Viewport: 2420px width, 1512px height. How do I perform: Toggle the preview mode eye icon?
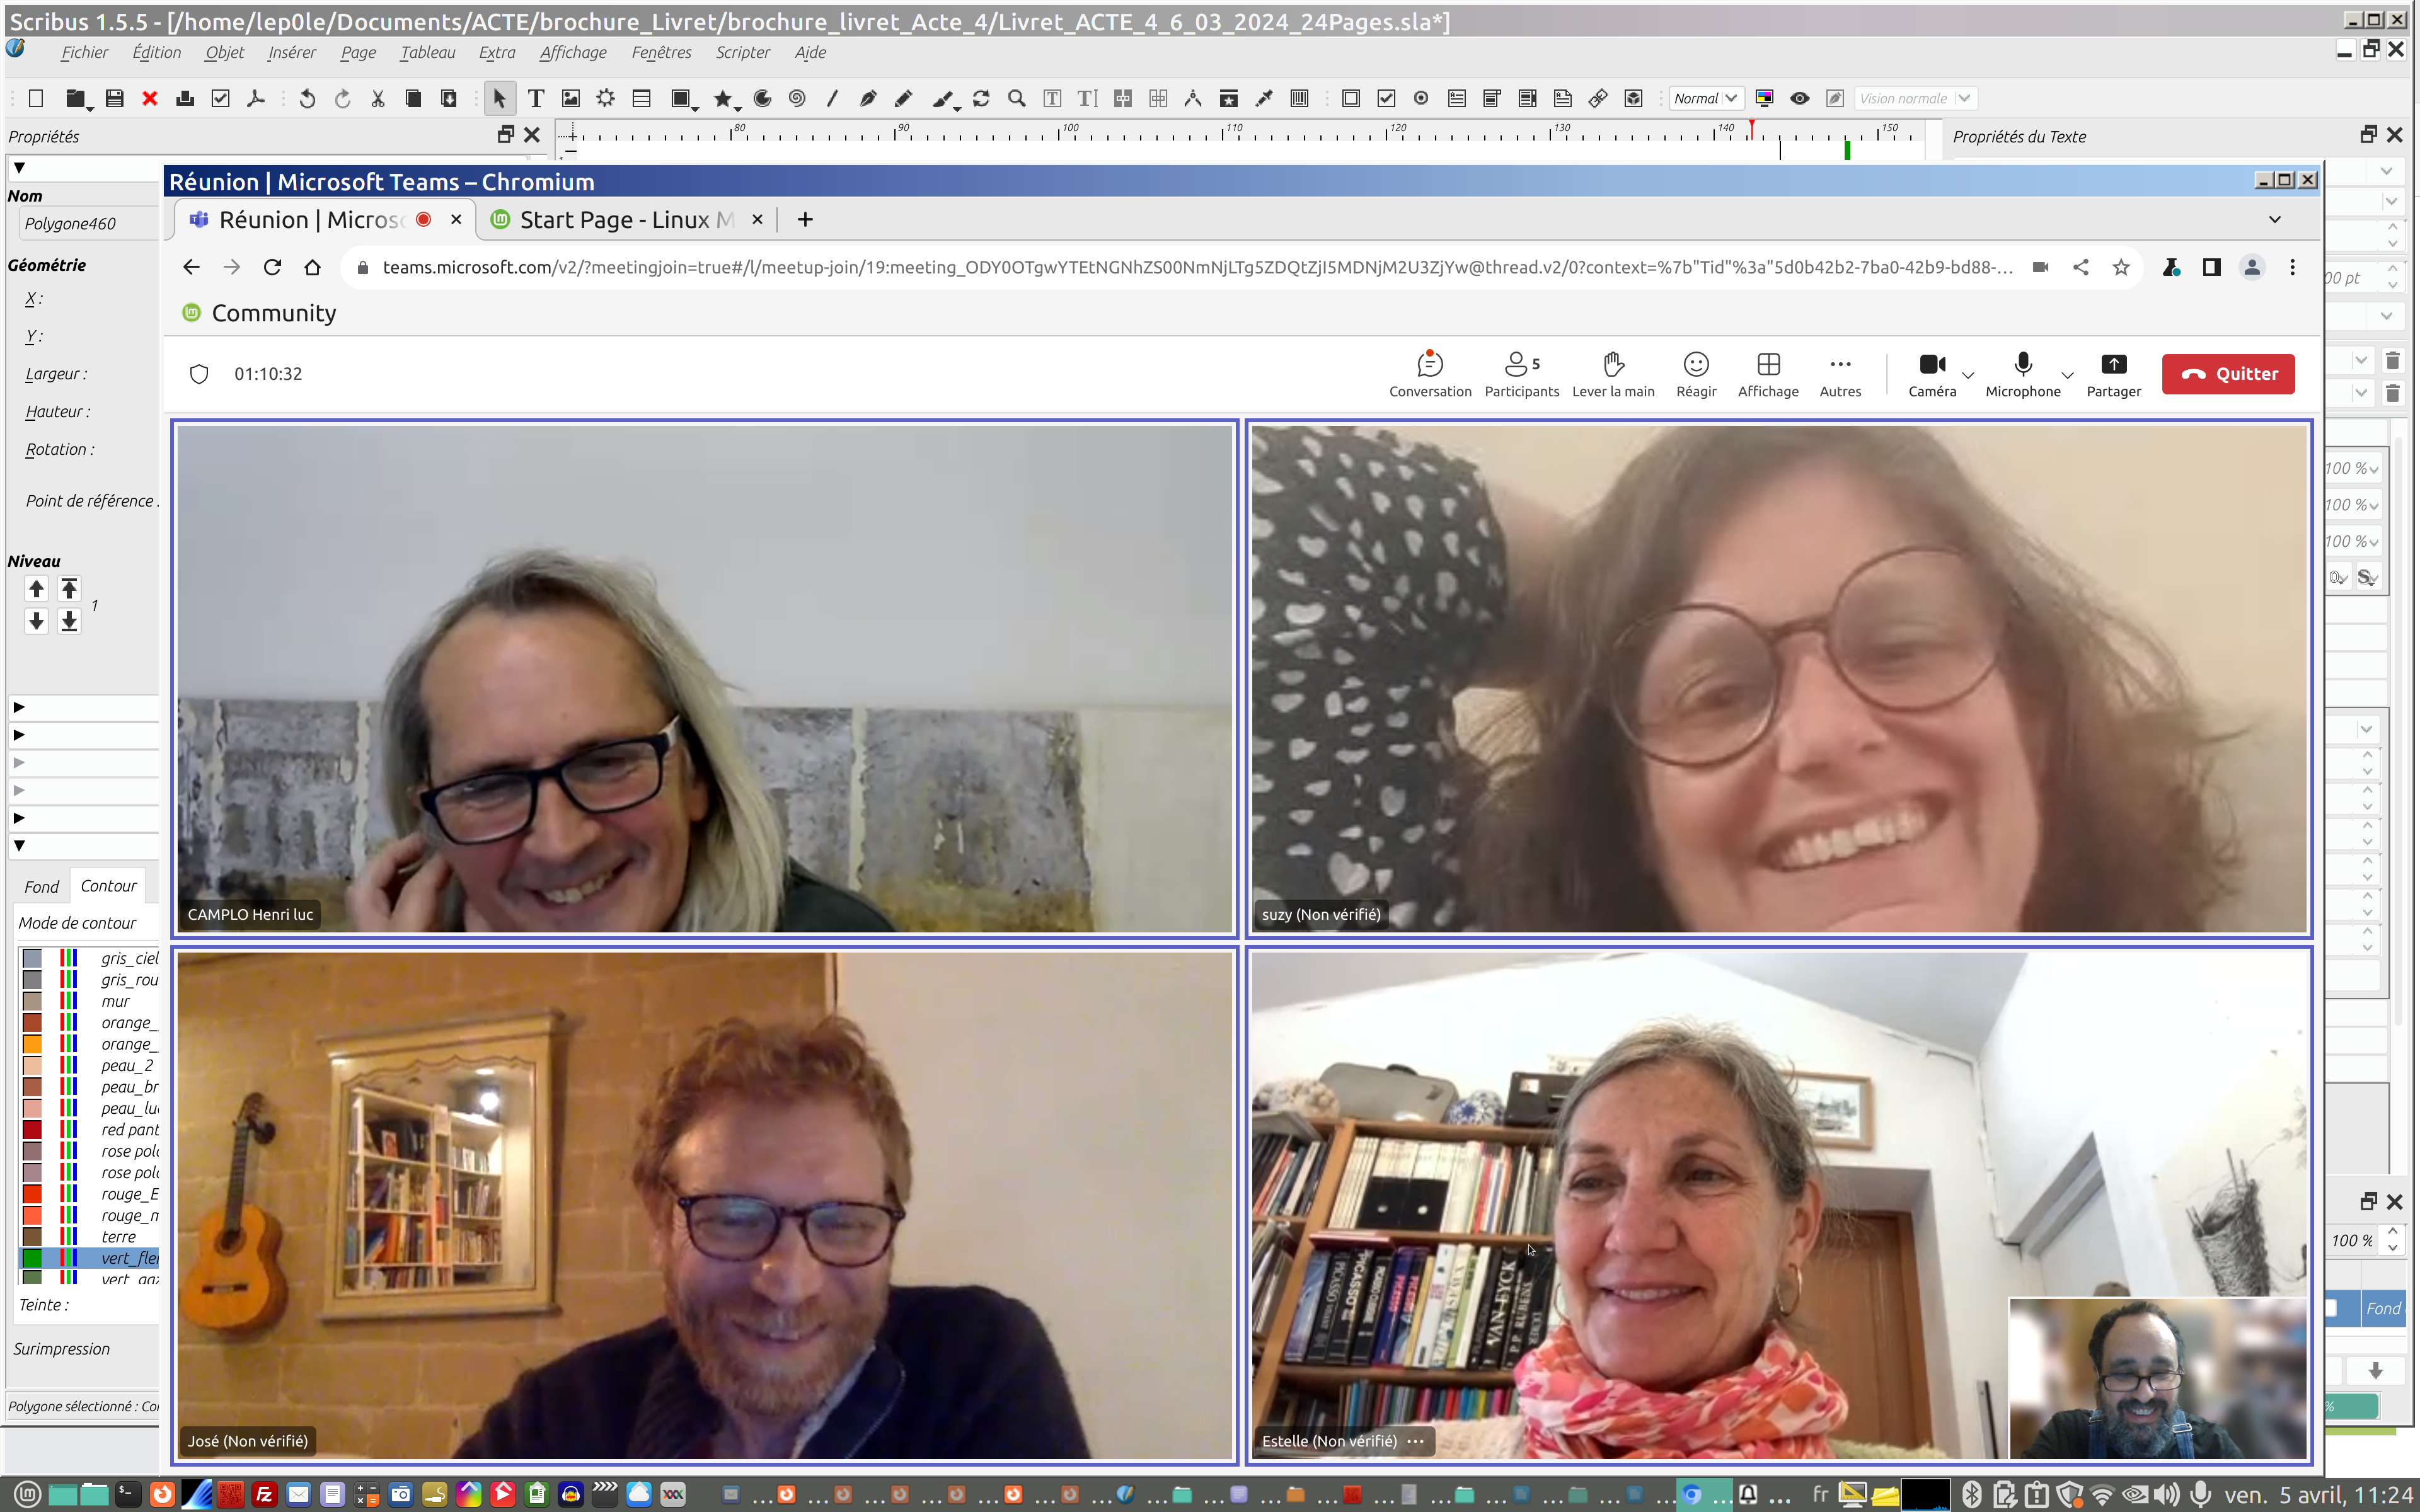1799,98
